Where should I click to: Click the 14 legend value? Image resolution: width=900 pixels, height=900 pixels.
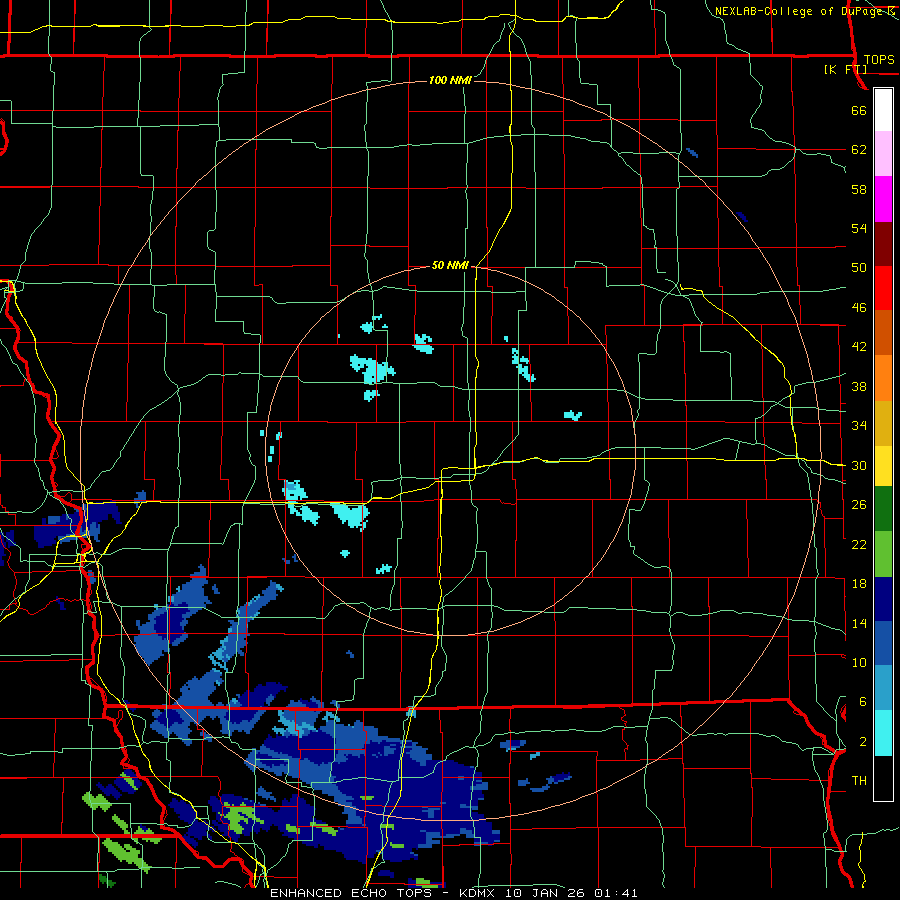click(859, 623)
